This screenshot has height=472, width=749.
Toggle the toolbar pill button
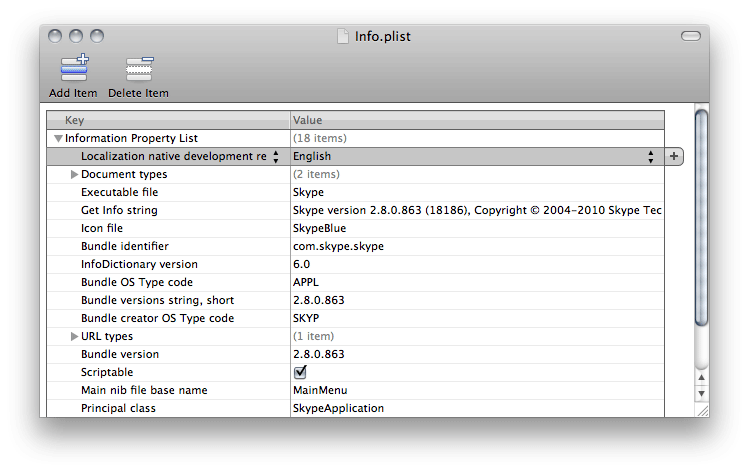pos(691,36)
